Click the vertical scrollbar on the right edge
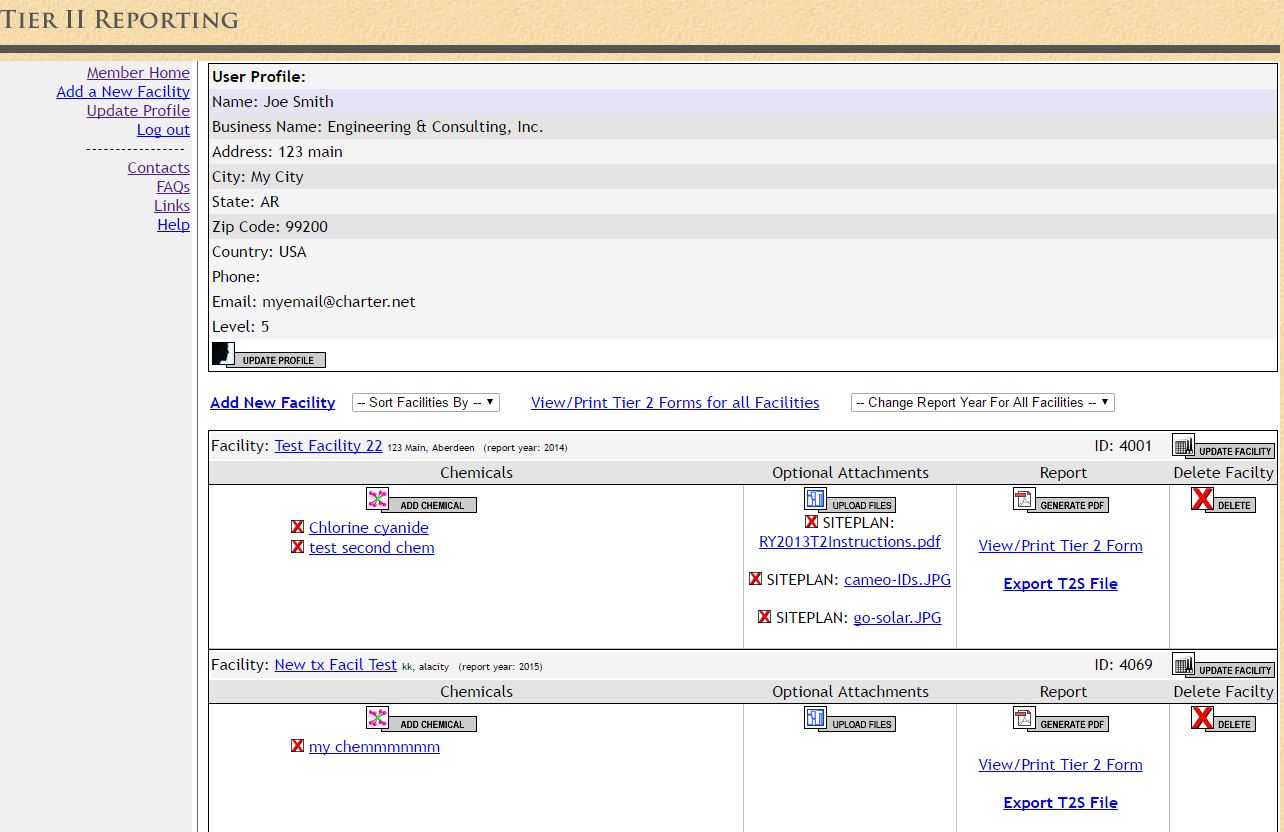Screen dimensions: 1284x832 [1278, 416]
